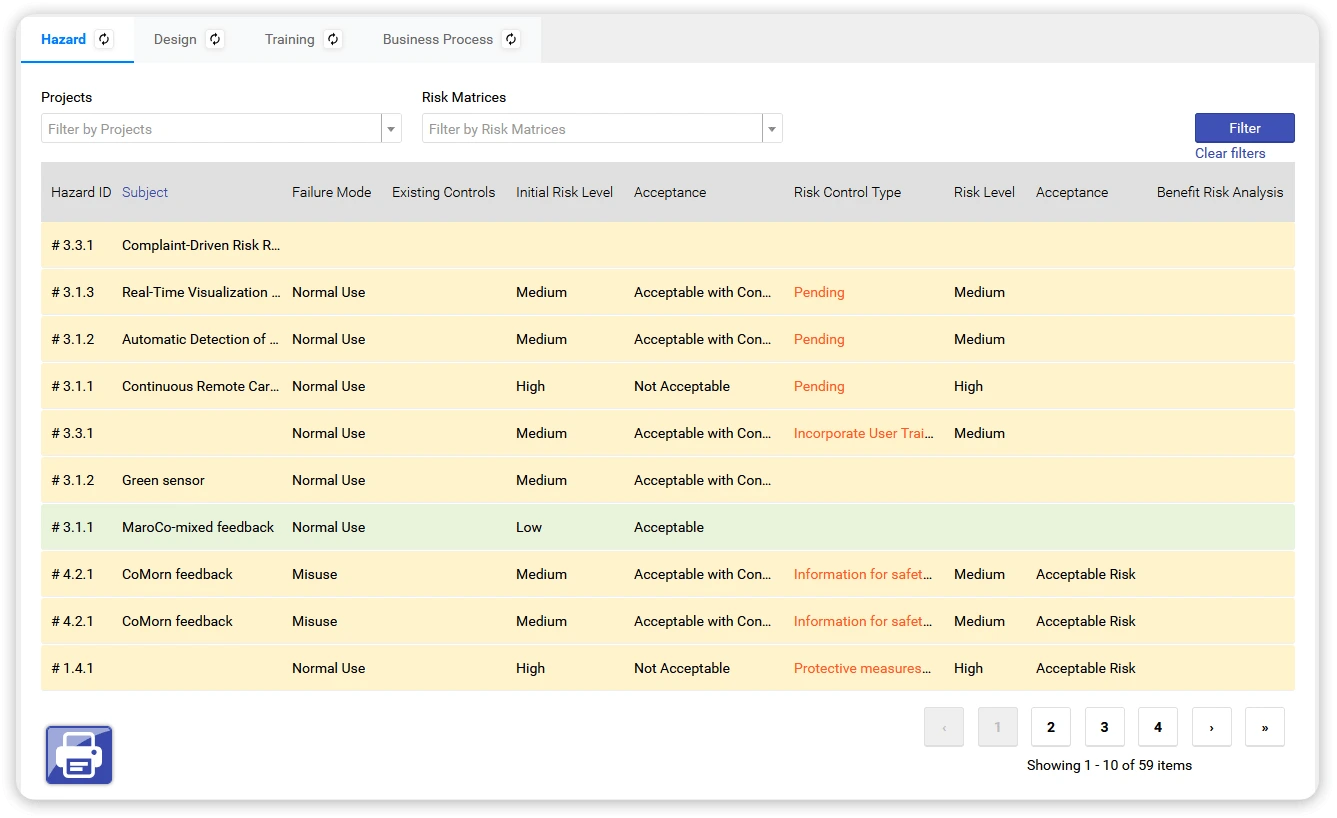Click Pending link in Continuous Remote Car row

(819, 386)
